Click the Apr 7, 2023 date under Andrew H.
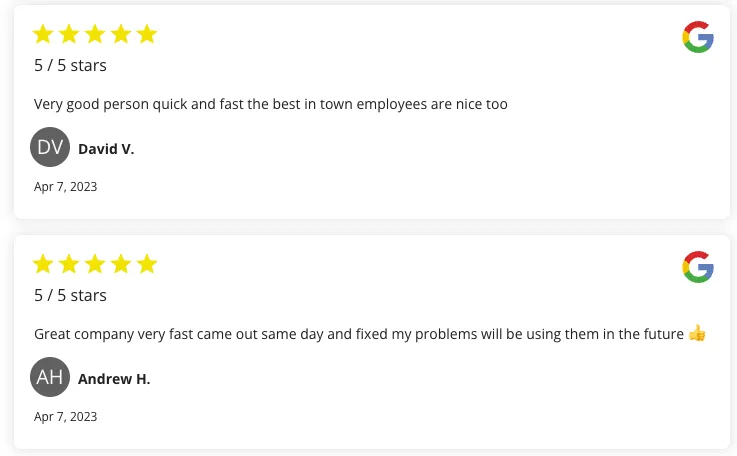Viewport: 737px width, 456px height. point(65,416)
